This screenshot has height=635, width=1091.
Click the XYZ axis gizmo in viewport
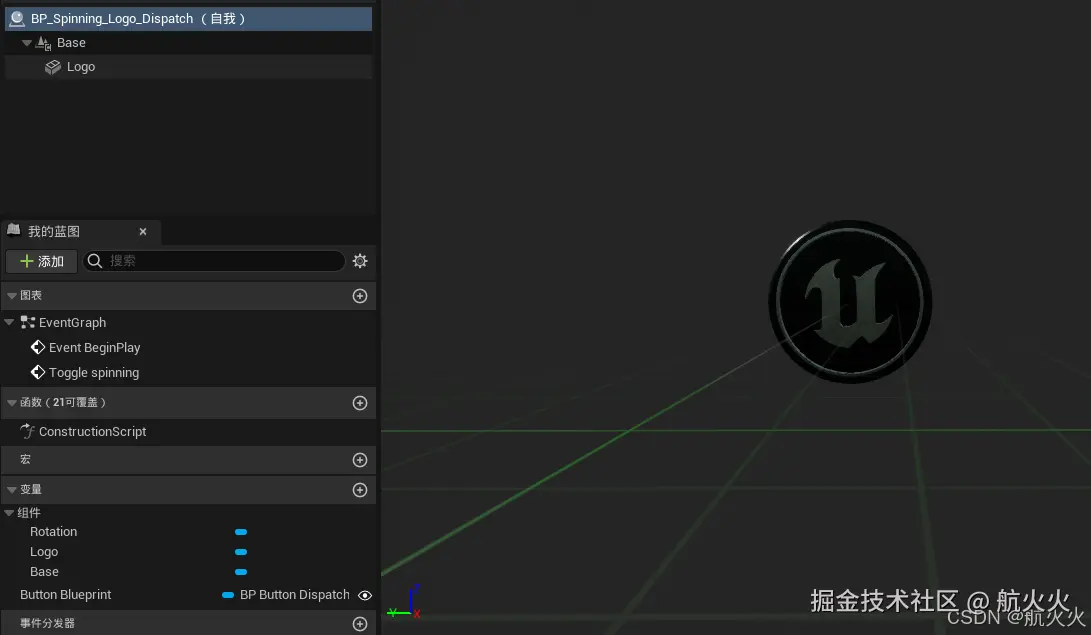coord(404,602)
